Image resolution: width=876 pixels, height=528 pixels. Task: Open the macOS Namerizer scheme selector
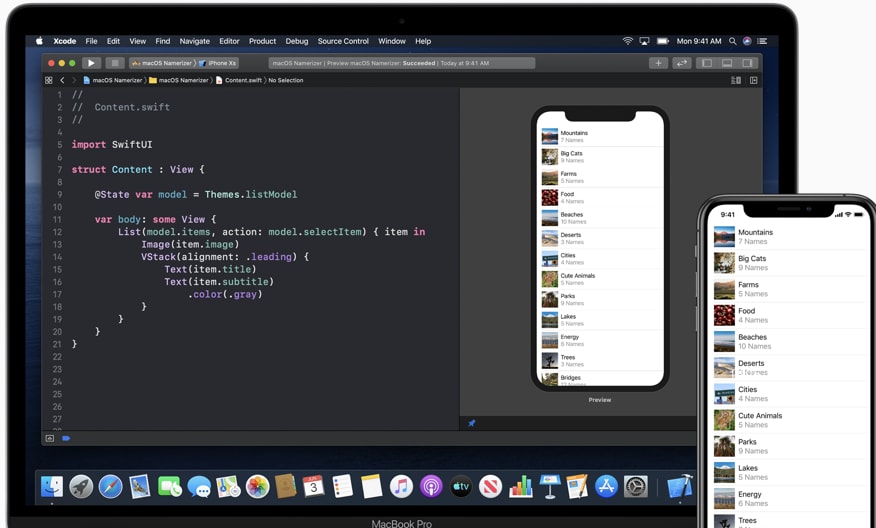tap(163, 63)
